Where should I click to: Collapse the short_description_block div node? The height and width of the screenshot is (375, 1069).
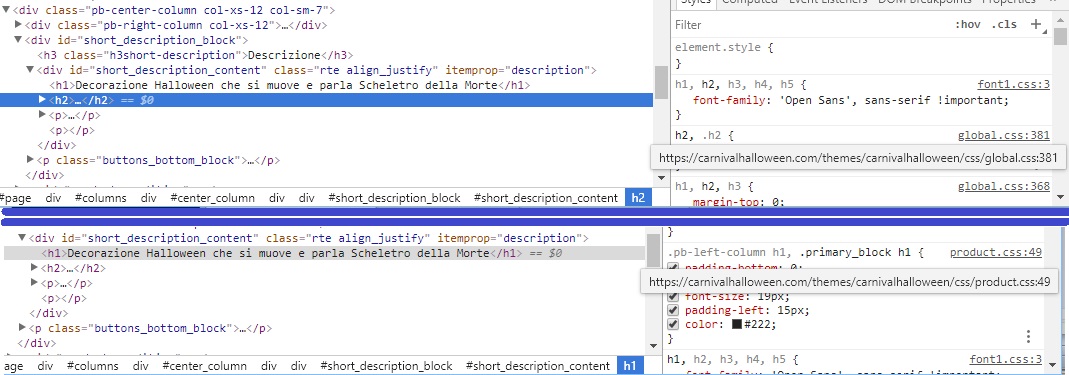pyautogui.click(x=18, y=40)
